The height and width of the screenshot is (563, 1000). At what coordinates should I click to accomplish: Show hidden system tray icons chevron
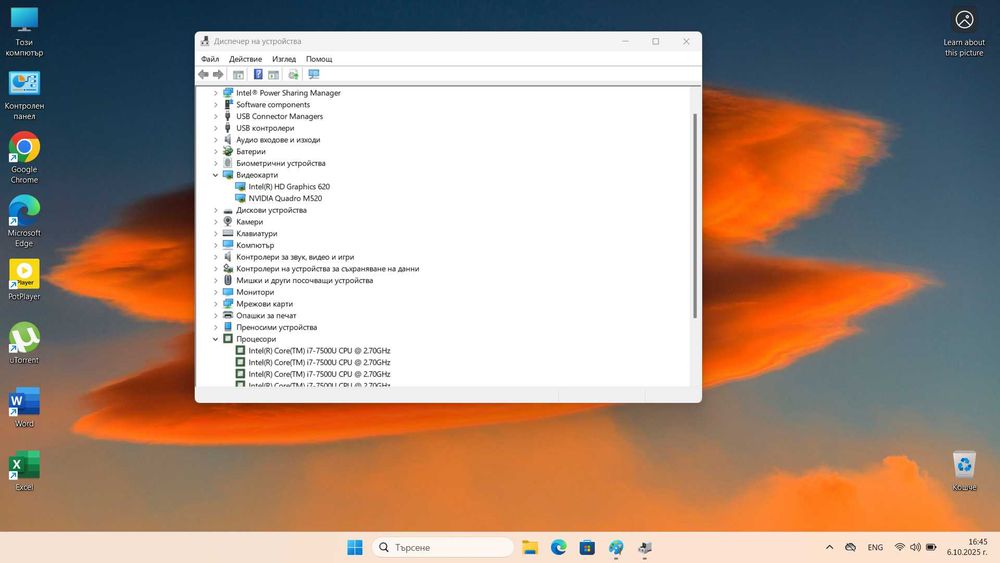pos(829,547)
